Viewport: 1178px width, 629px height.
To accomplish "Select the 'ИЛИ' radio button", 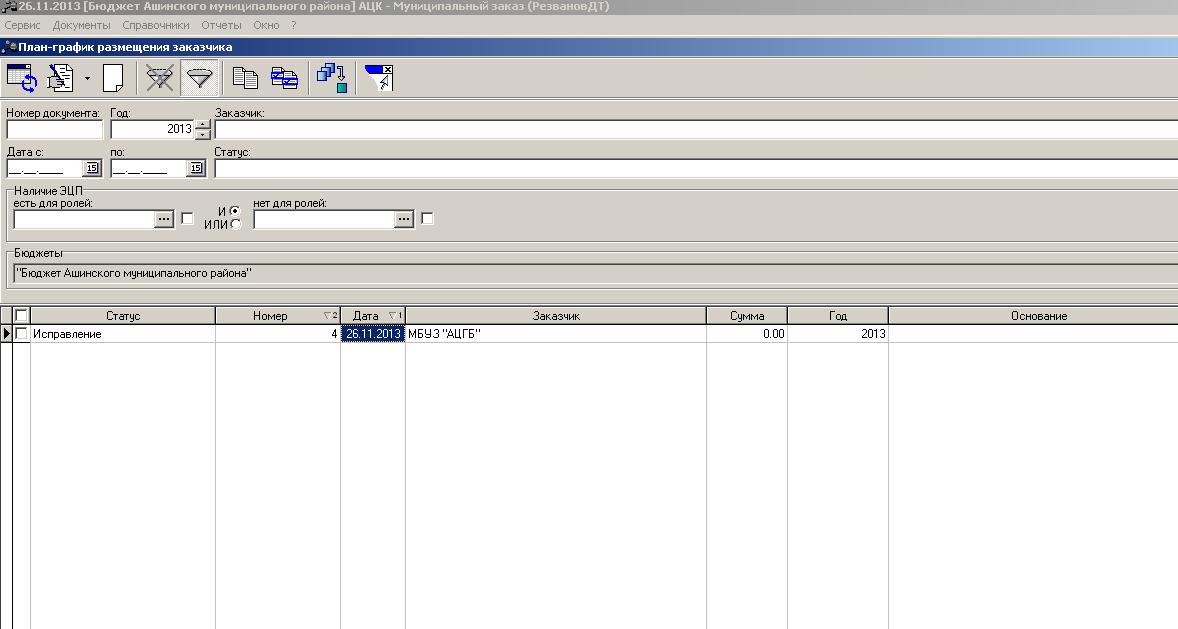I will click(x=235, y=224).
